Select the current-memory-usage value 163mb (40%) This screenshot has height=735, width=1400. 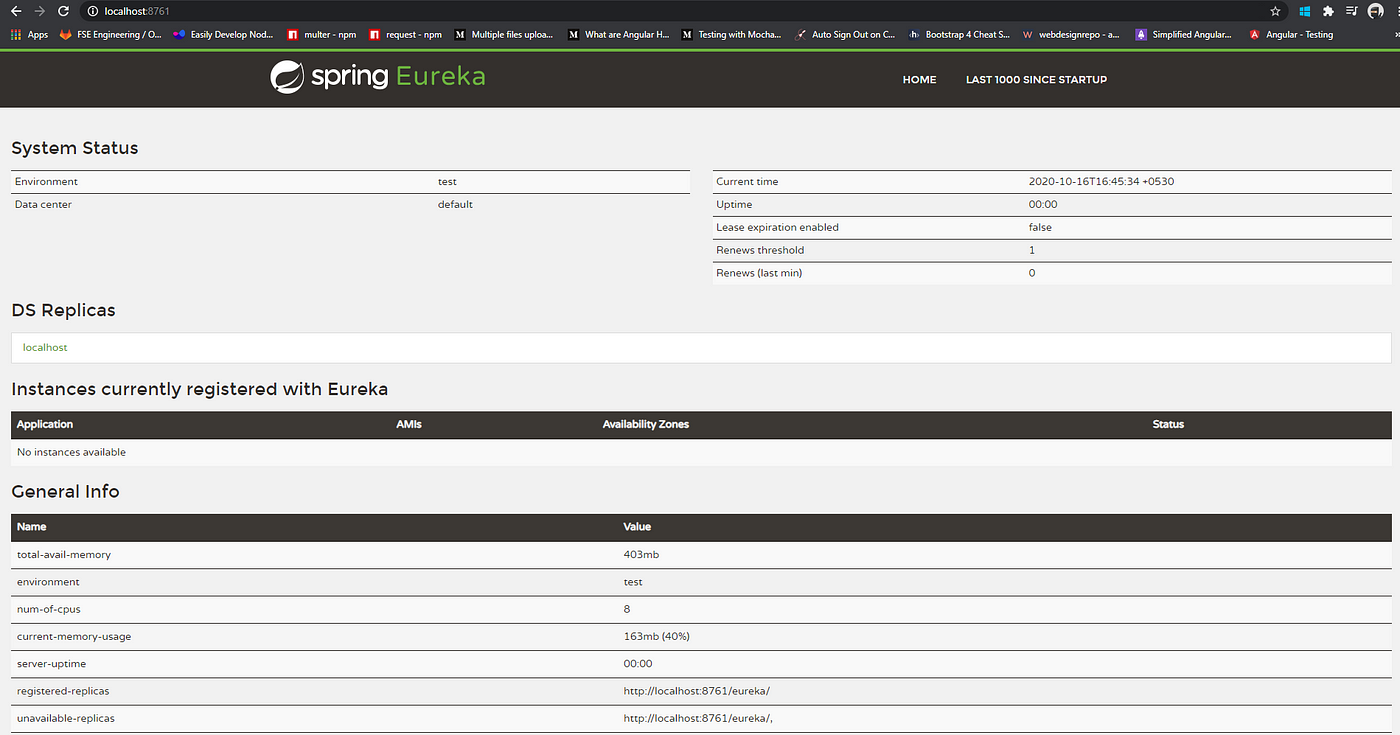(x=656, y=636)
